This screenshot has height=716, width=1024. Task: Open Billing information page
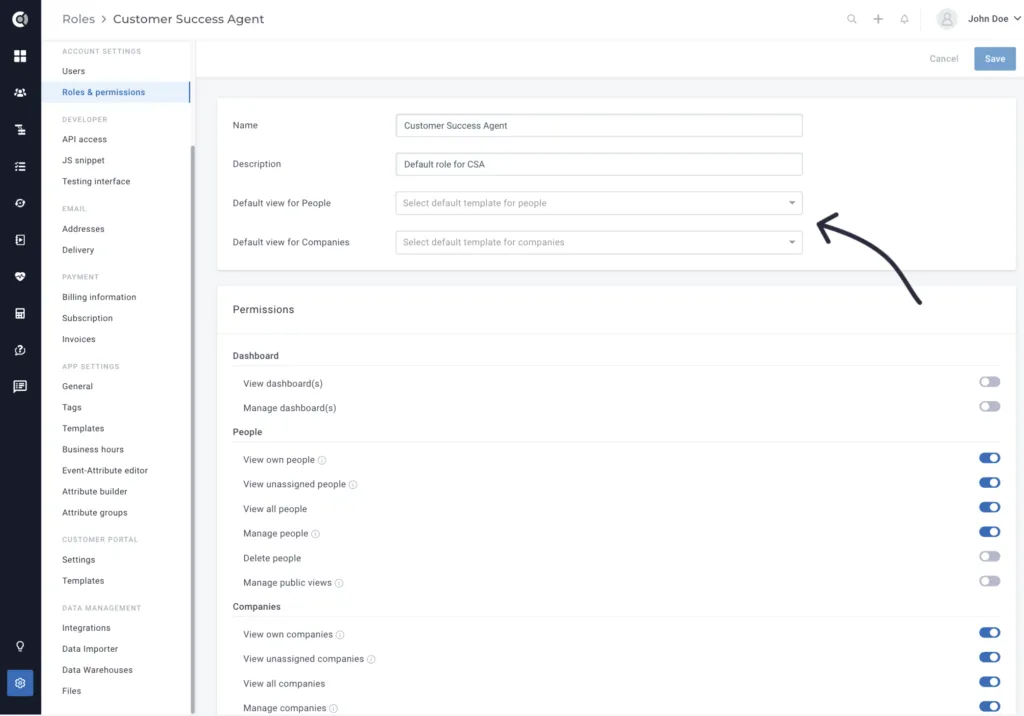pyautogui.click(x=99, y=297)
